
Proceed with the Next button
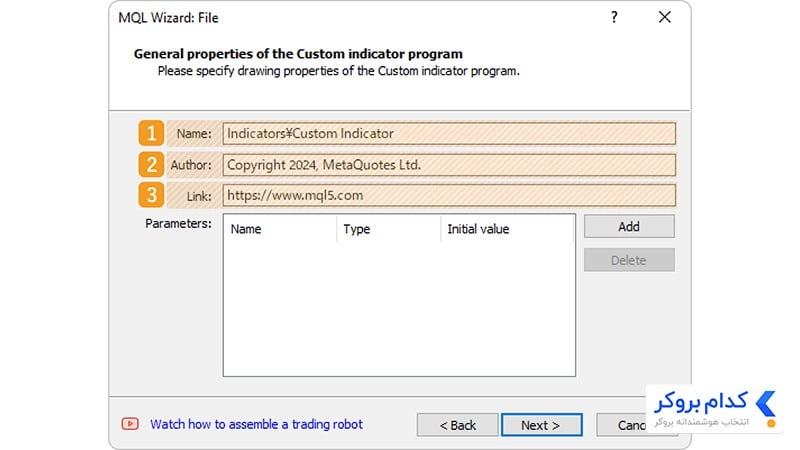point(541,425)
